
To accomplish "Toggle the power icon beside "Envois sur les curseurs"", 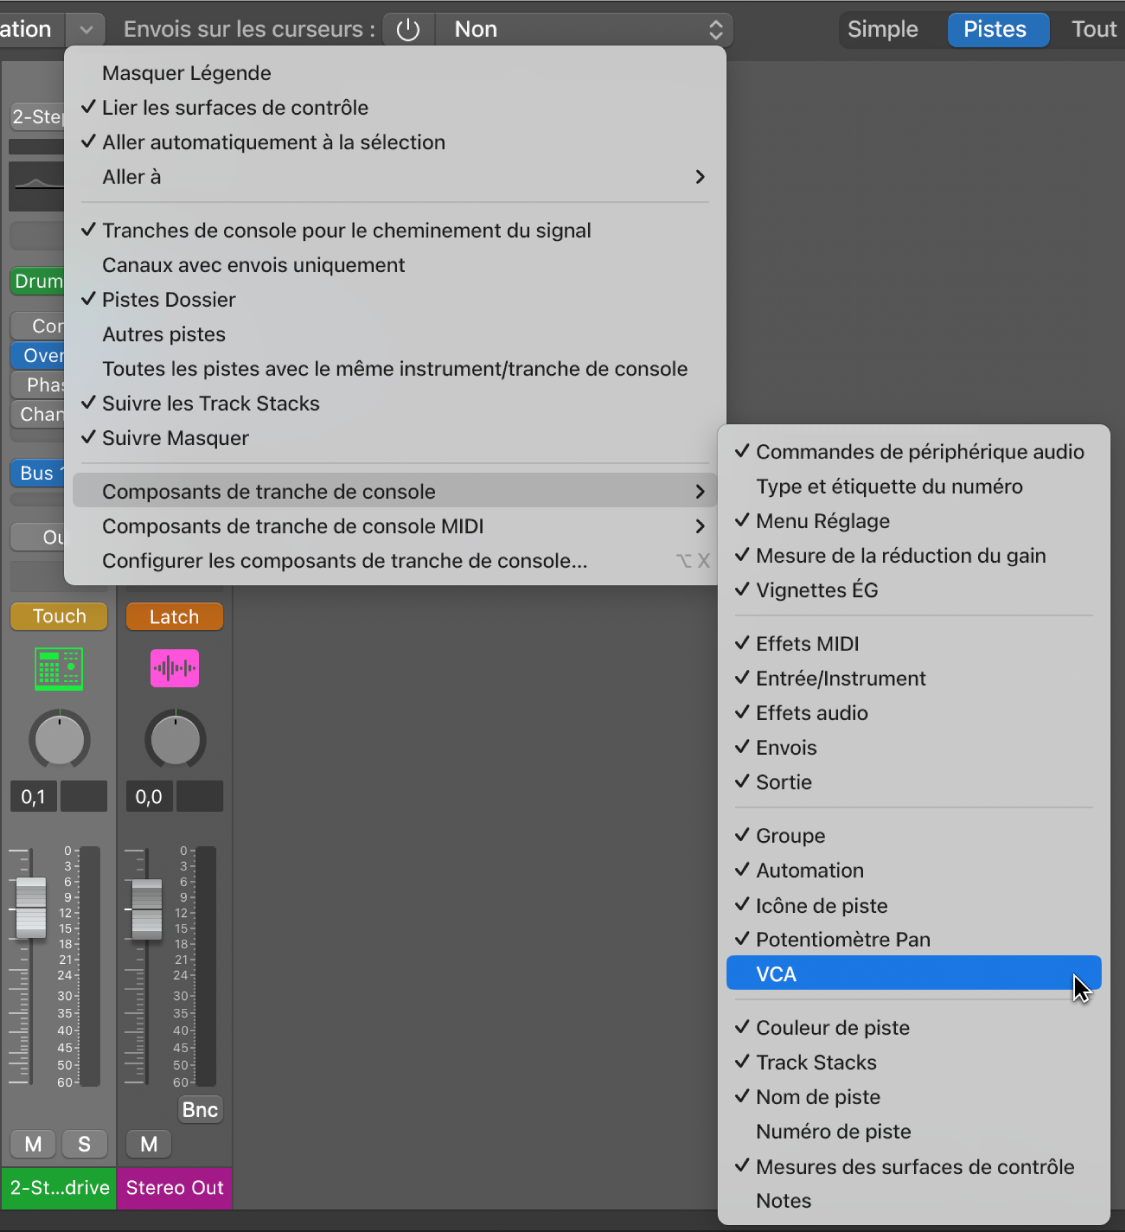I will [408, 28].
